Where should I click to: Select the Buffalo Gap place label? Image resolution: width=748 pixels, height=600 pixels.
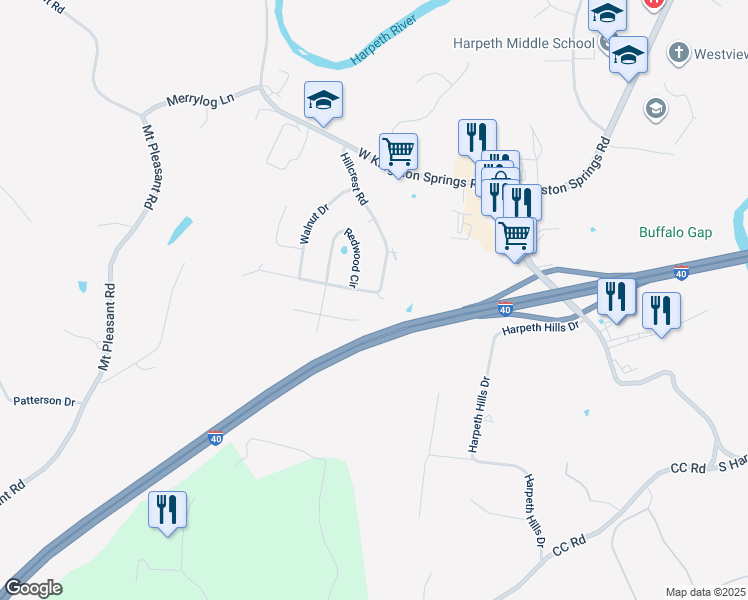tap(675, 232)
